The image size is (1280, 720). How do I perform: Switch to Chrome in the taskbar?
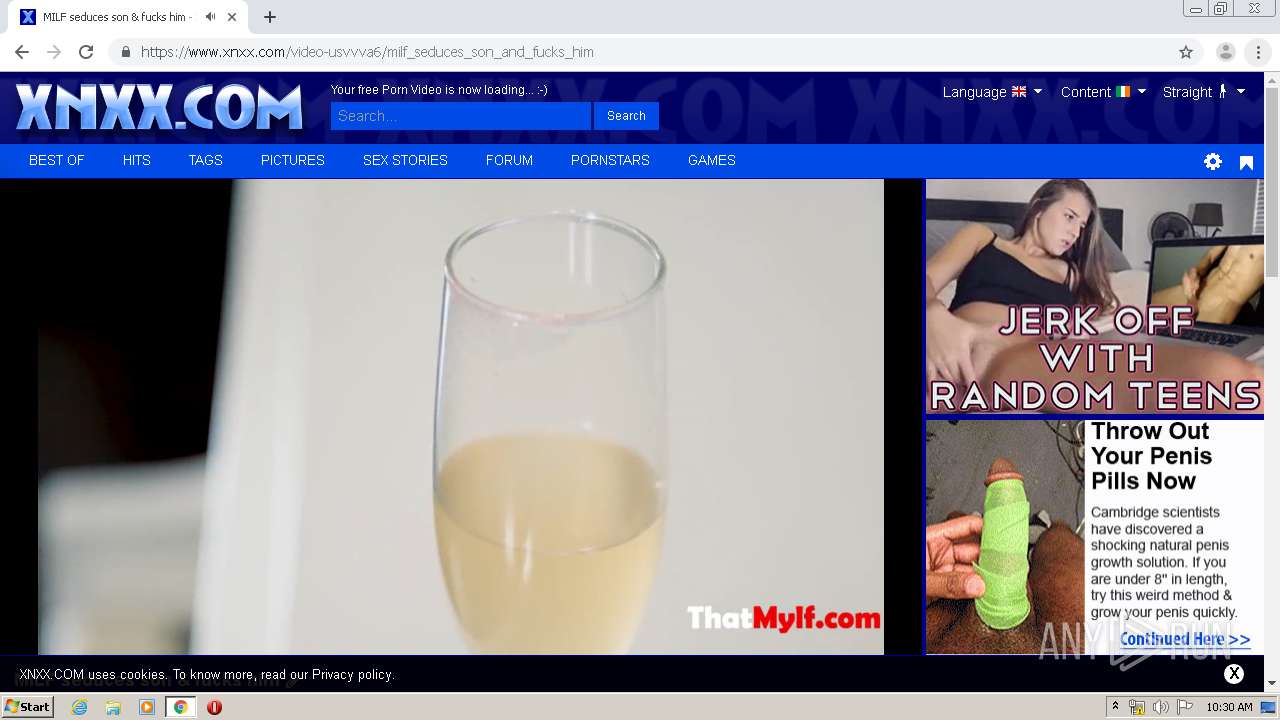pos(180,707)
